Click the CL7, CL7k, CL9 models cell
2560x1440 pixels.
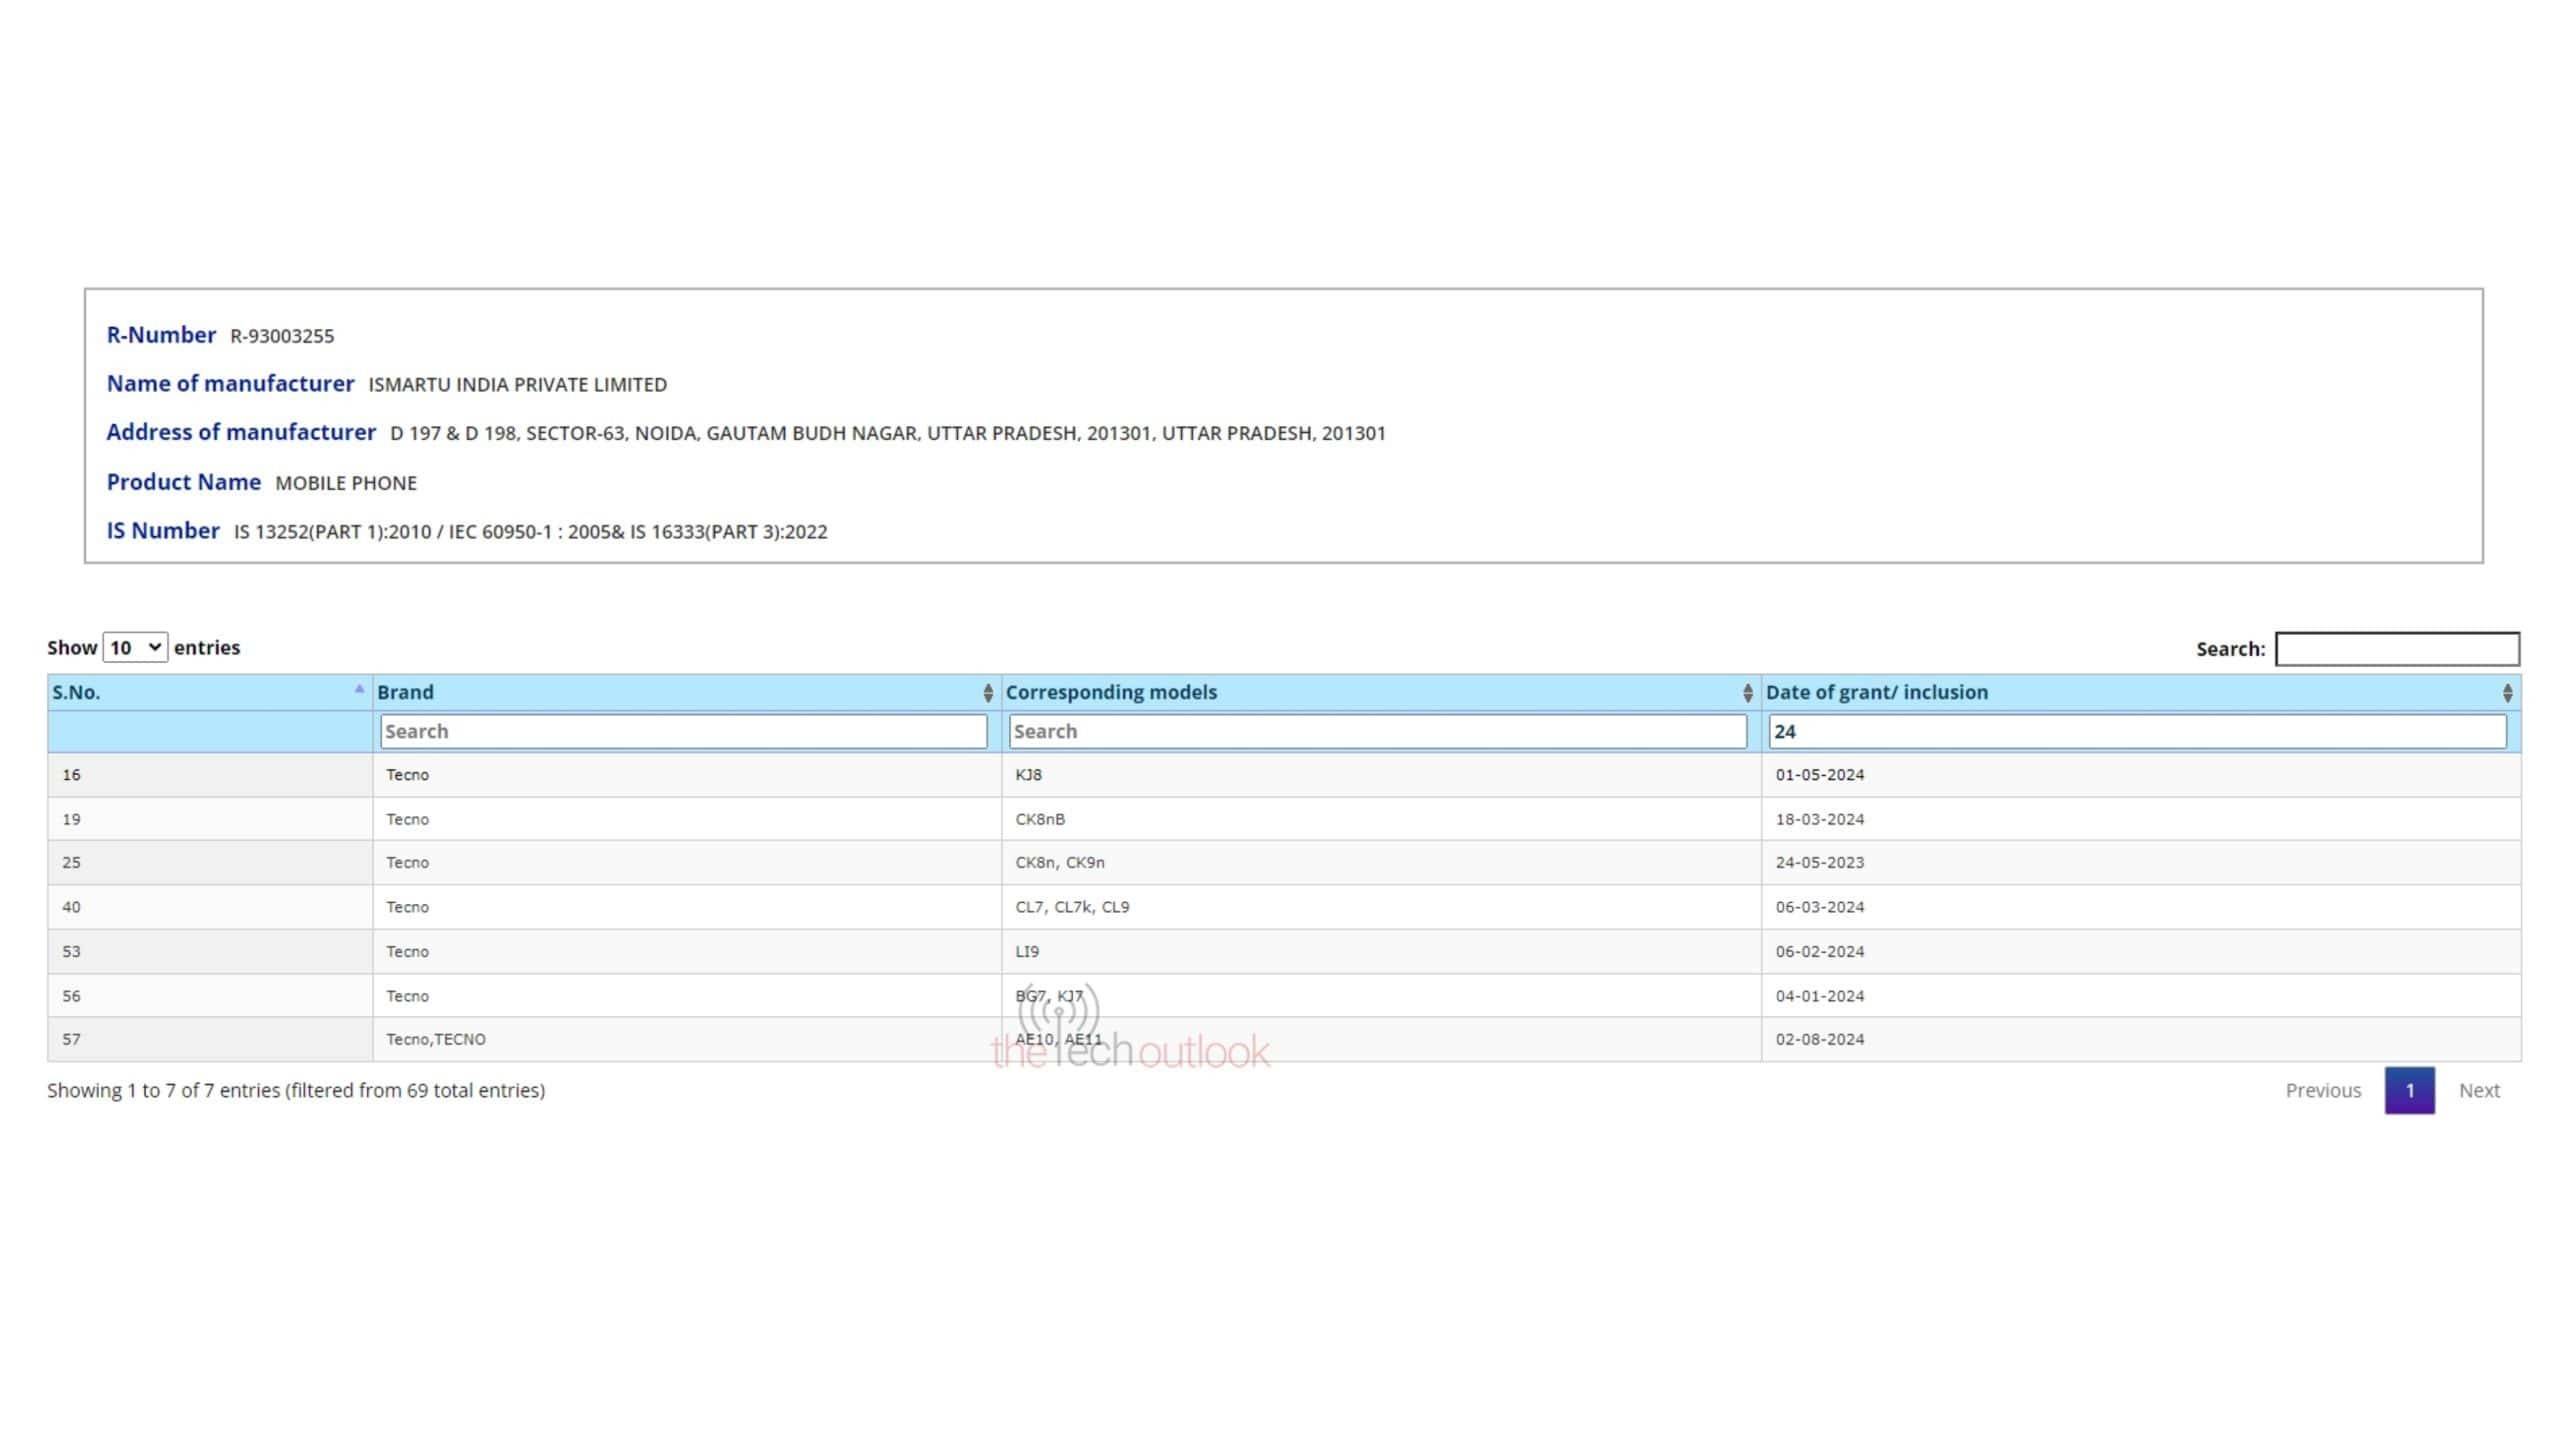click(x=1072, y=907)
